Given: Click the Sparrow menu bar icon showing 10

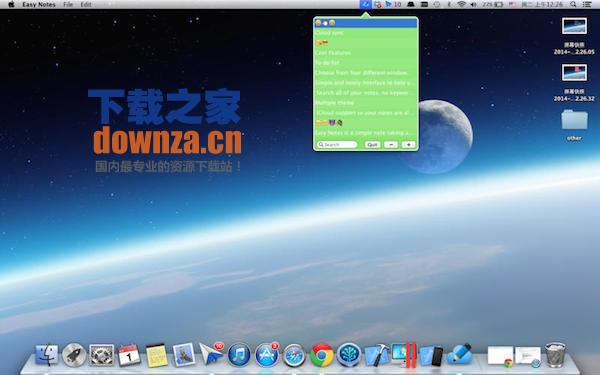Looking at the screenshot, I should [x=393, y=5].
